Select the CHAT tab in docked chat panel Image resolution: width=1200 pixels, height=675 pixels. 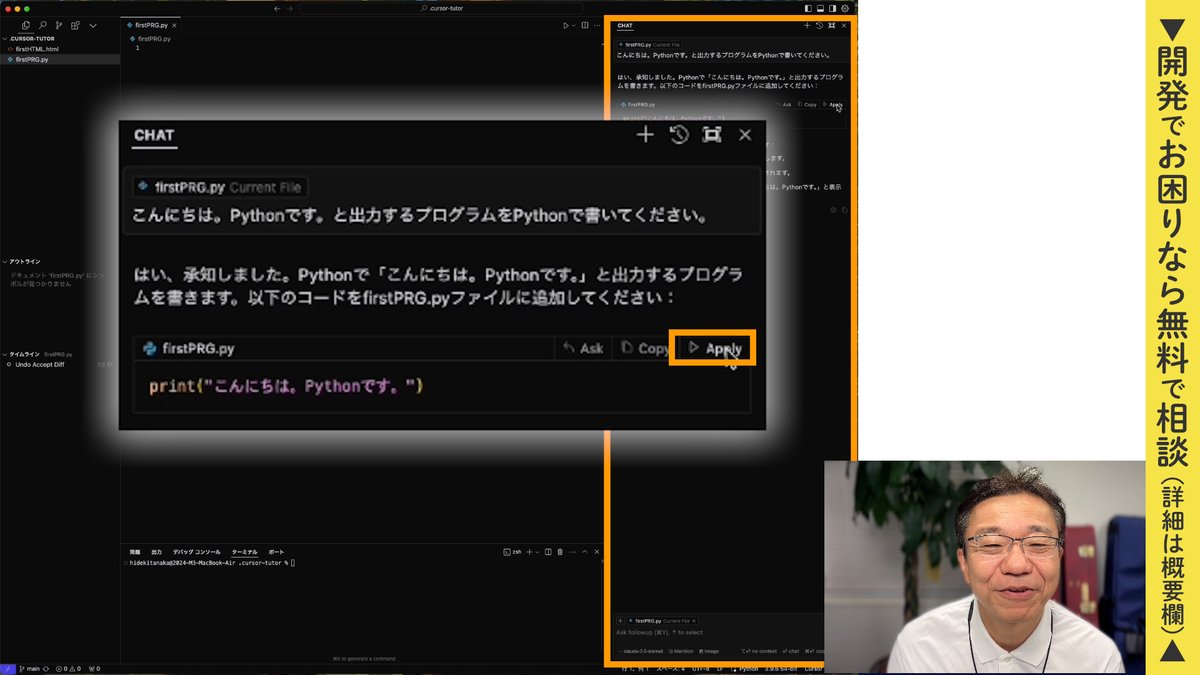[x=625, y=26]
